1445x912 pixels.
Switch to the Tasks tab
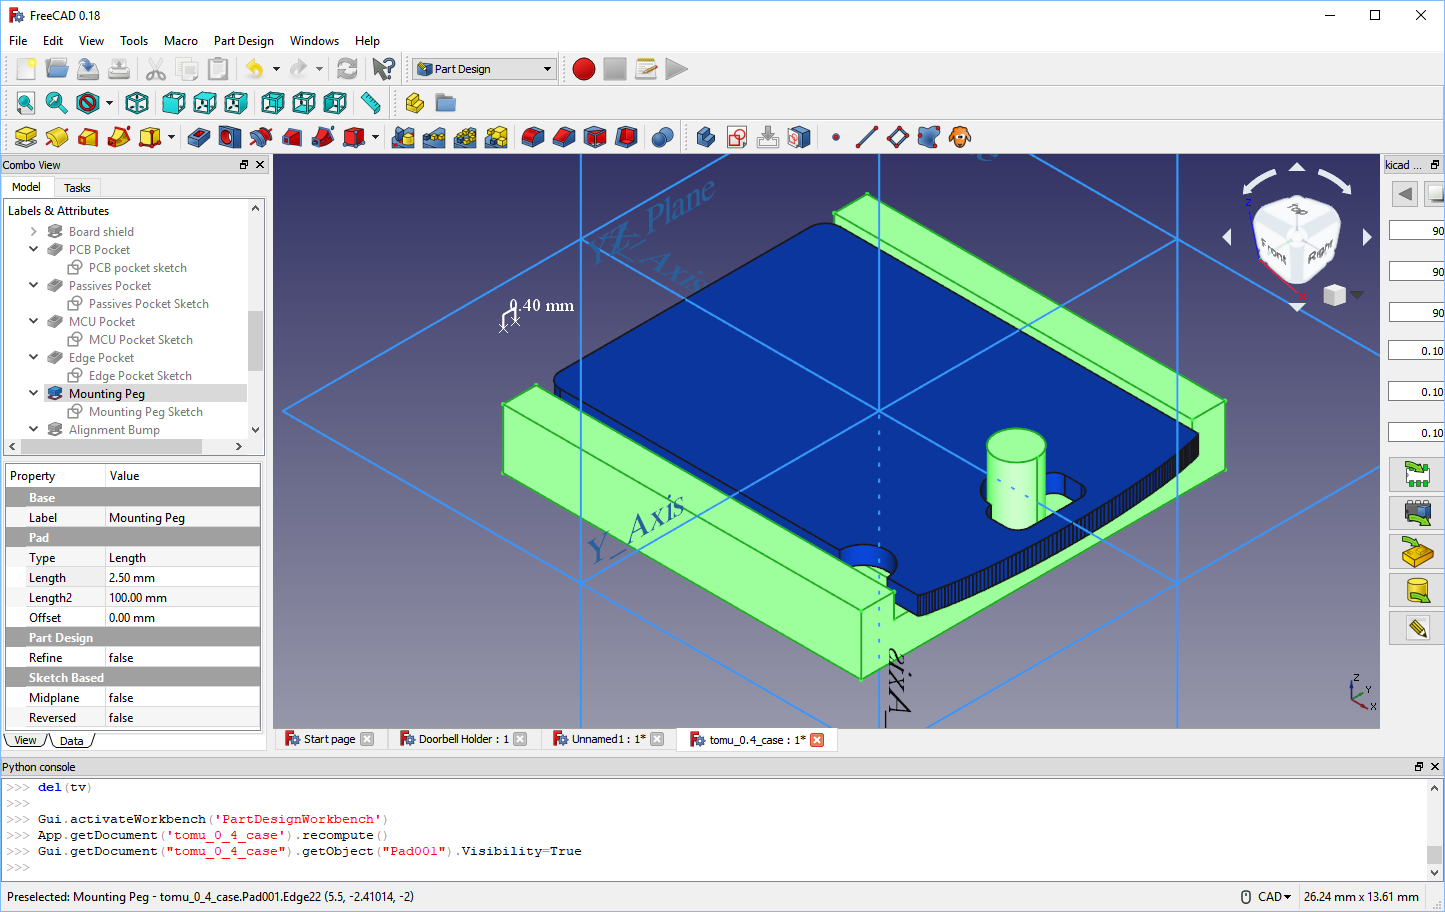pyautogui.click(x=77, y=187)
